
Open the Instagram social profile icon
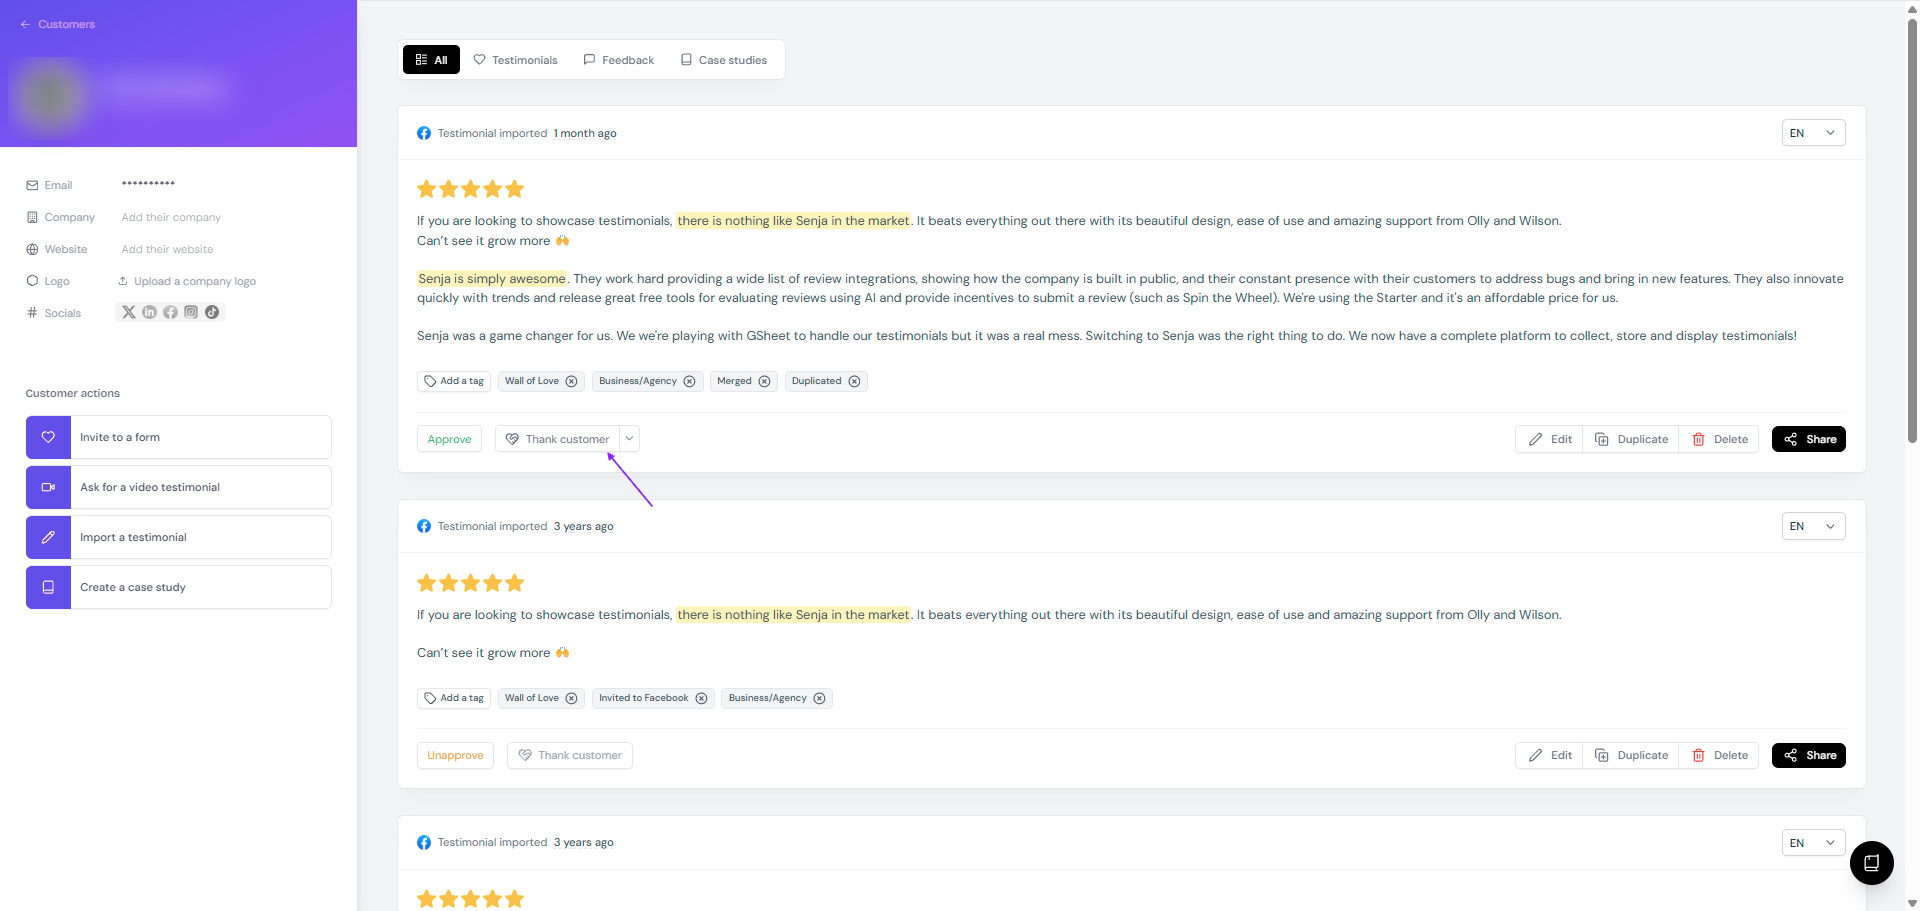tap(191, 312)
